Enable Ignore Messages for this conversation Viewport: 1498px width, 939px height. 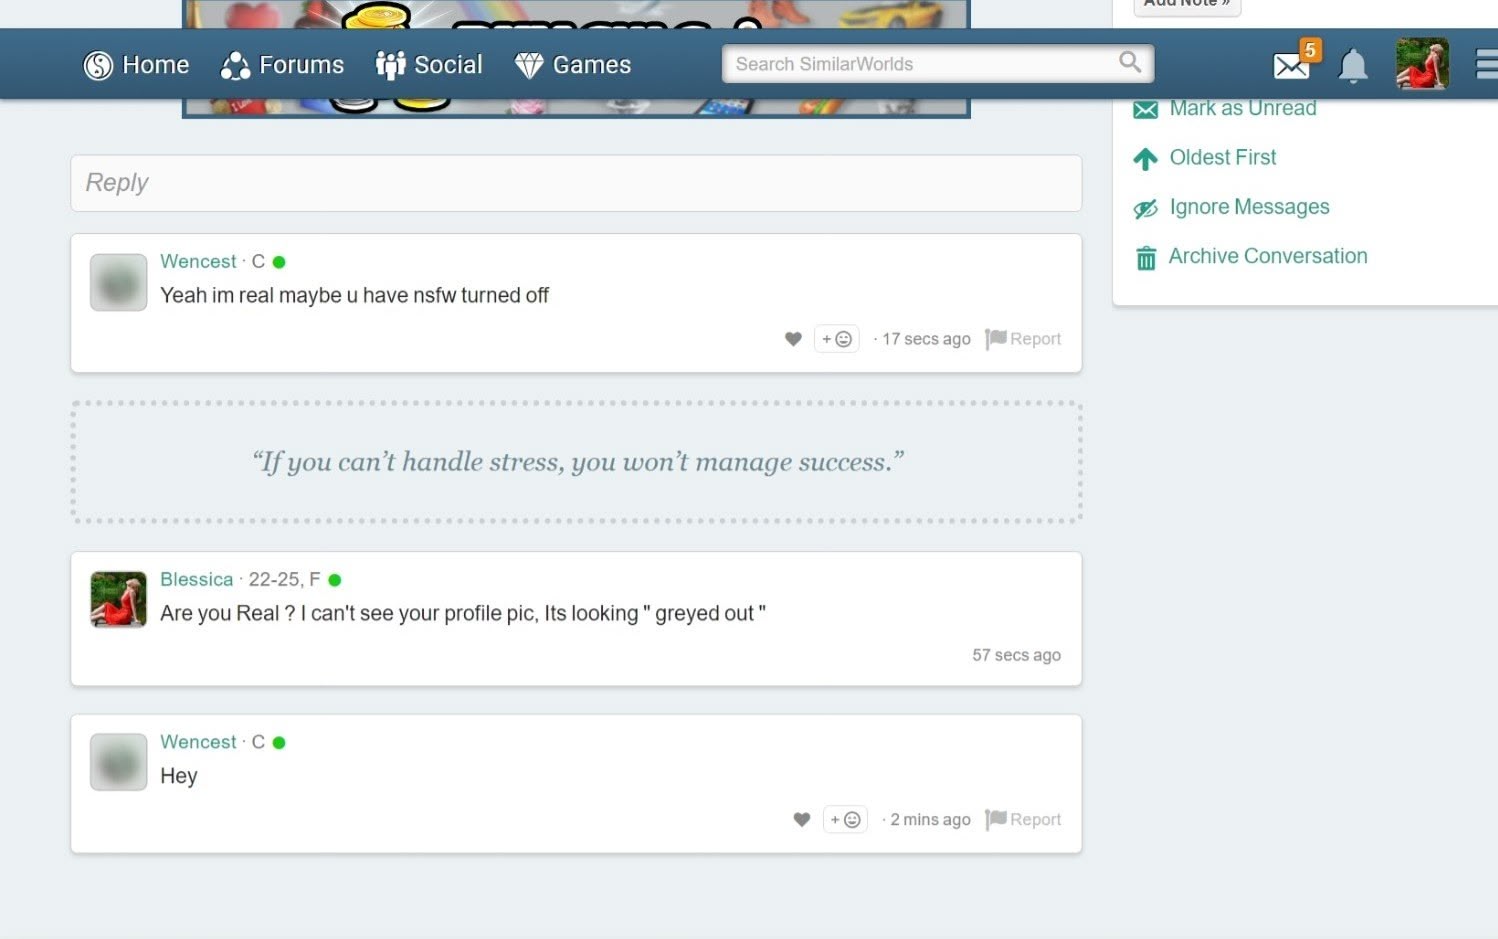(1249, 207)
